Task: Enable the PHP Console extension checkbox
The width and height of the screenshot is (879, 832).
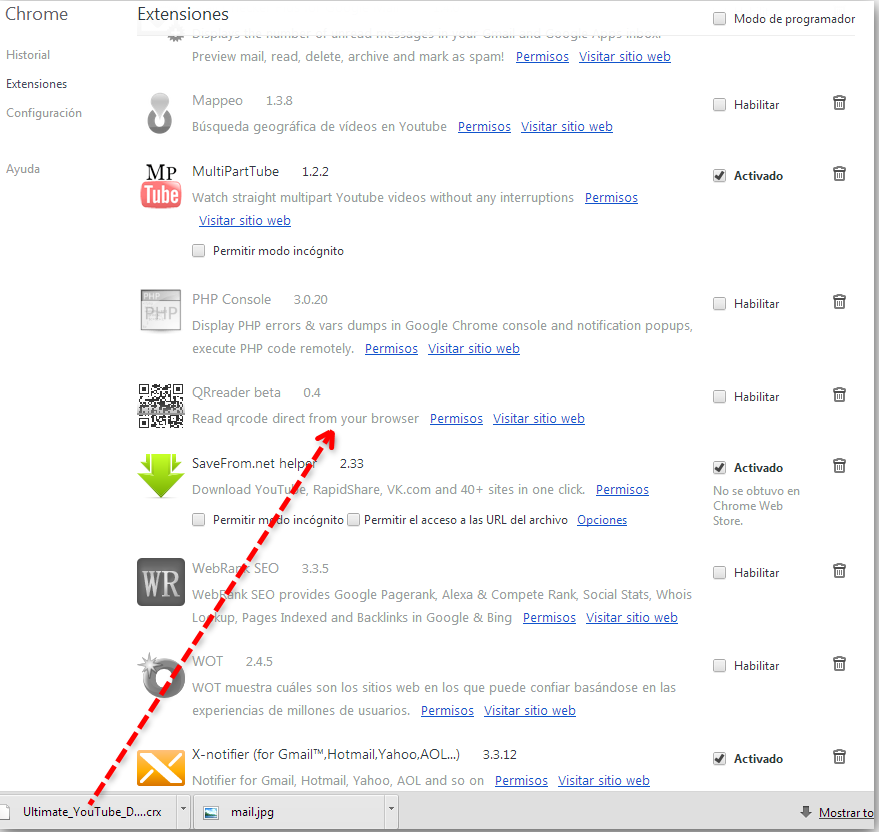Action: [719, 304]
